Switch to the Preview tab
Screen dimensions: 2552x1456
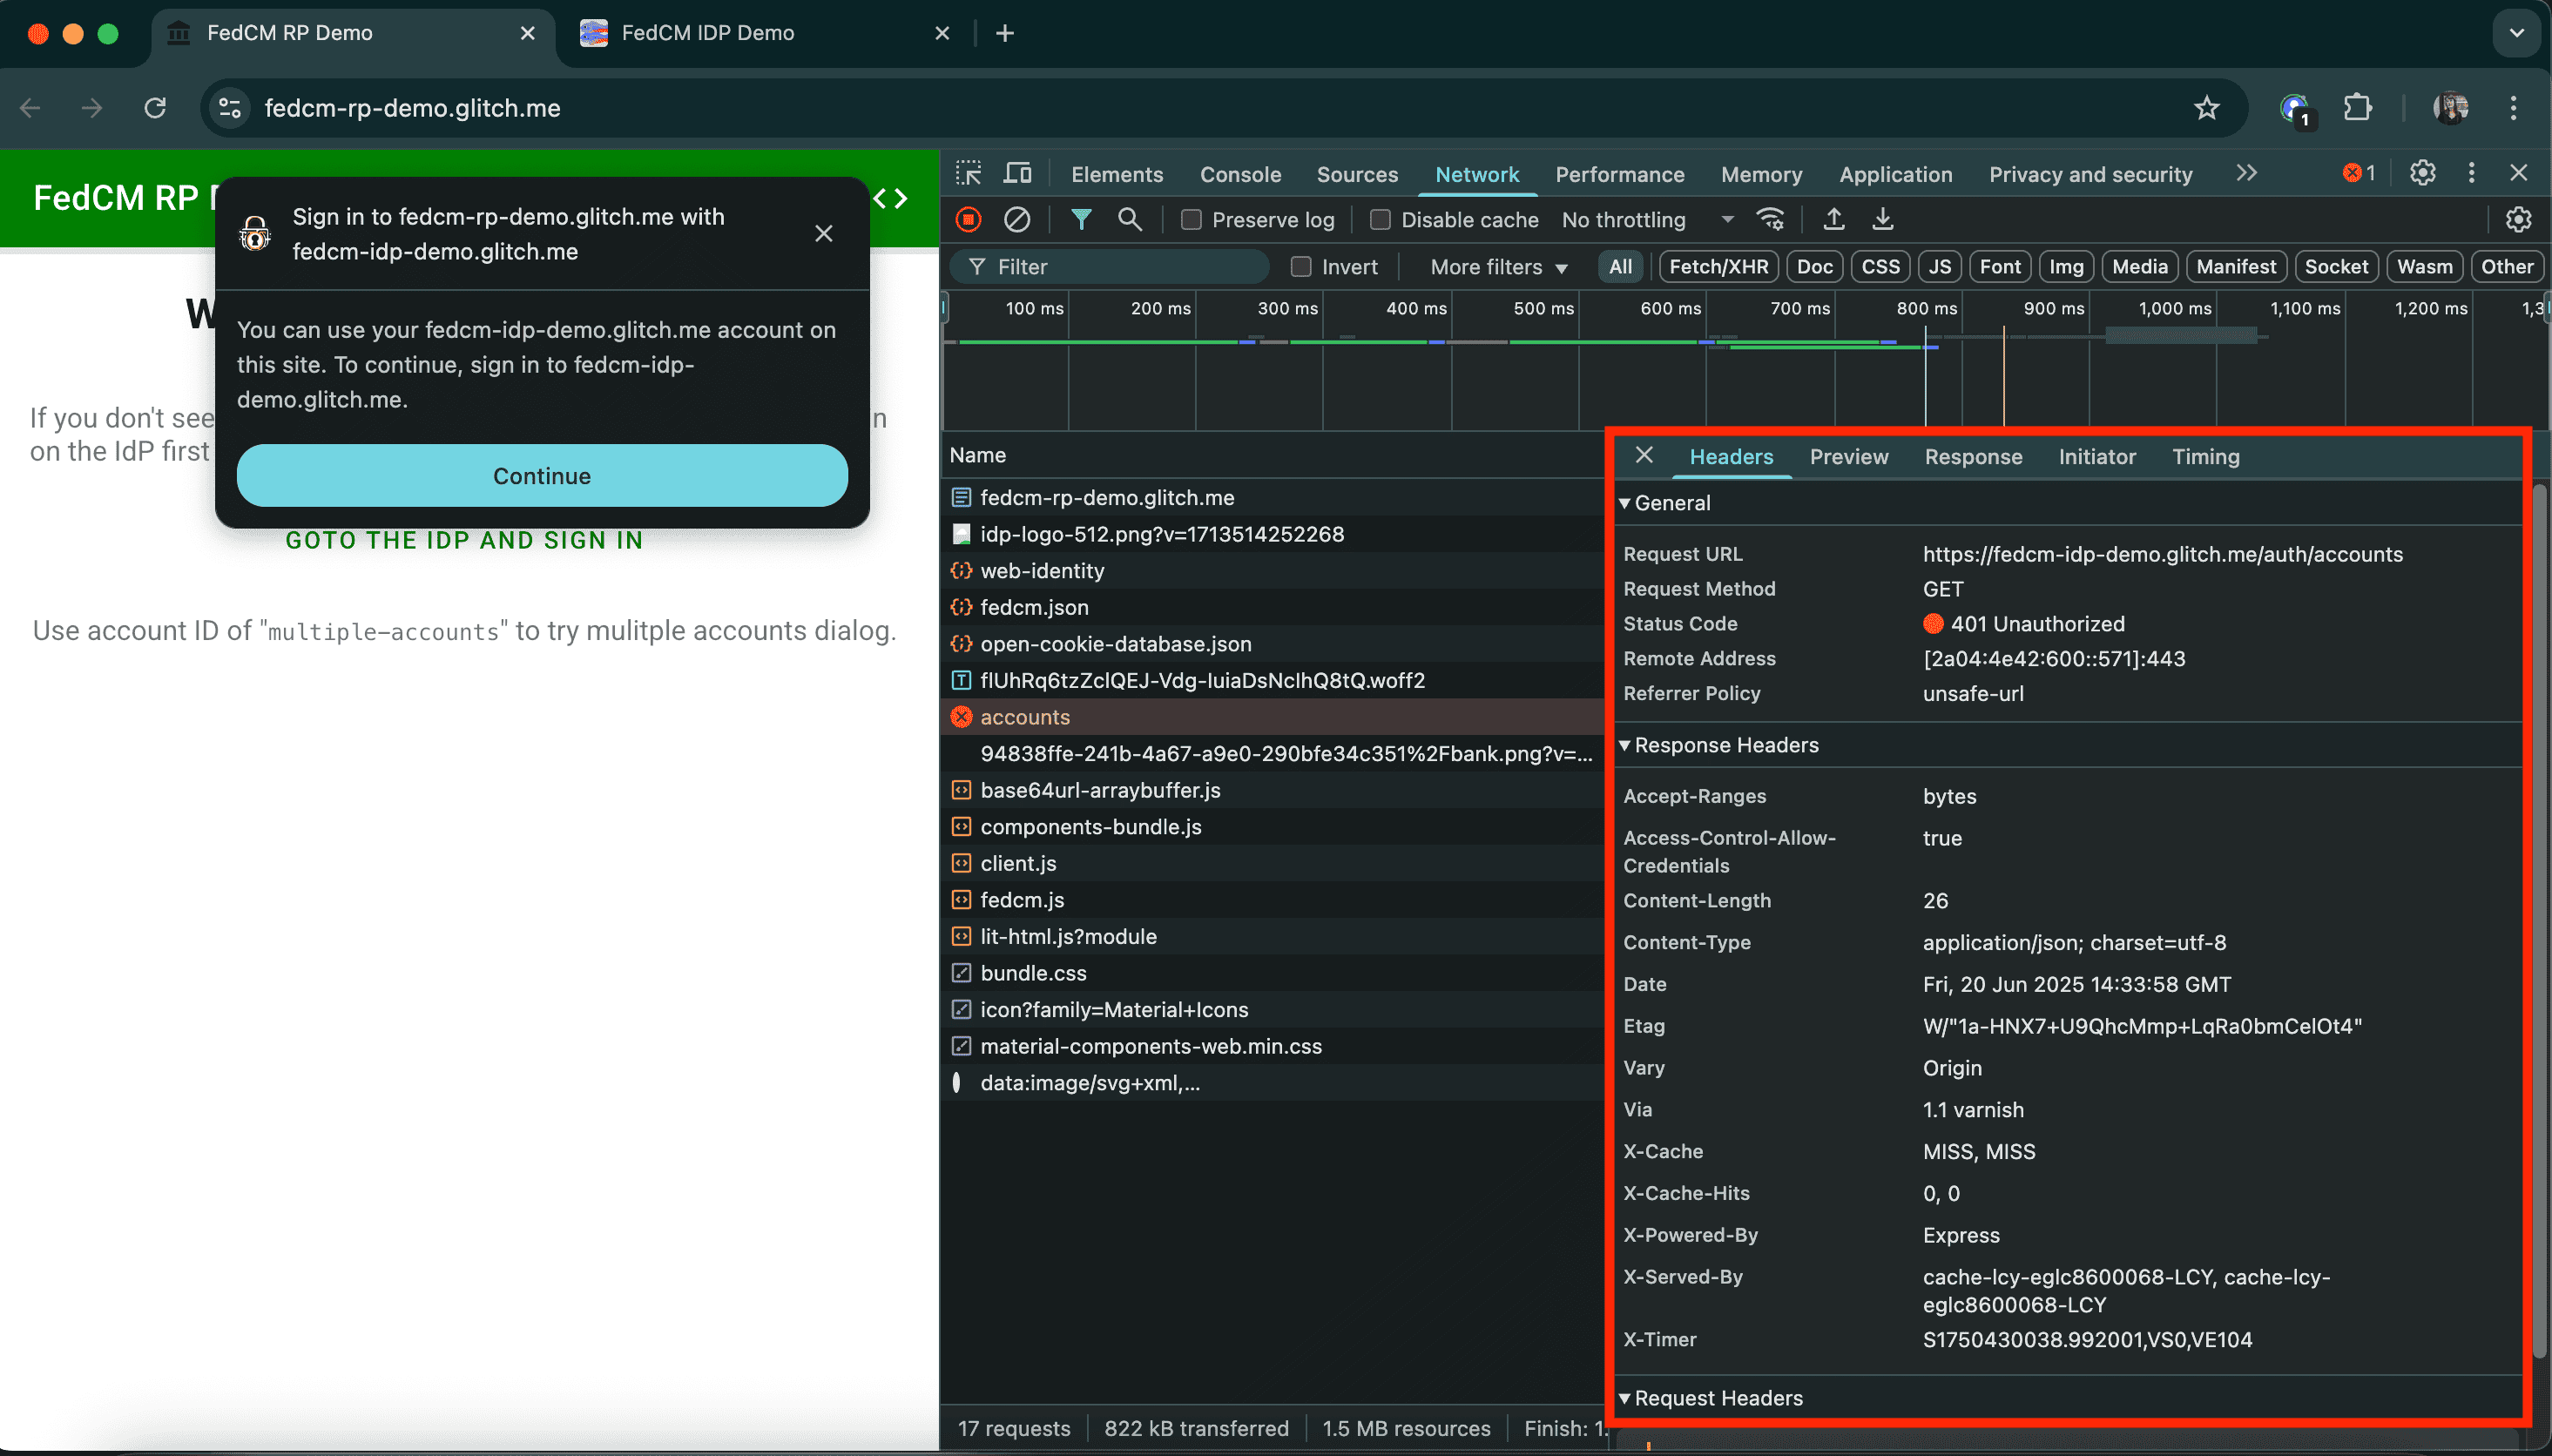point(1849,457)
